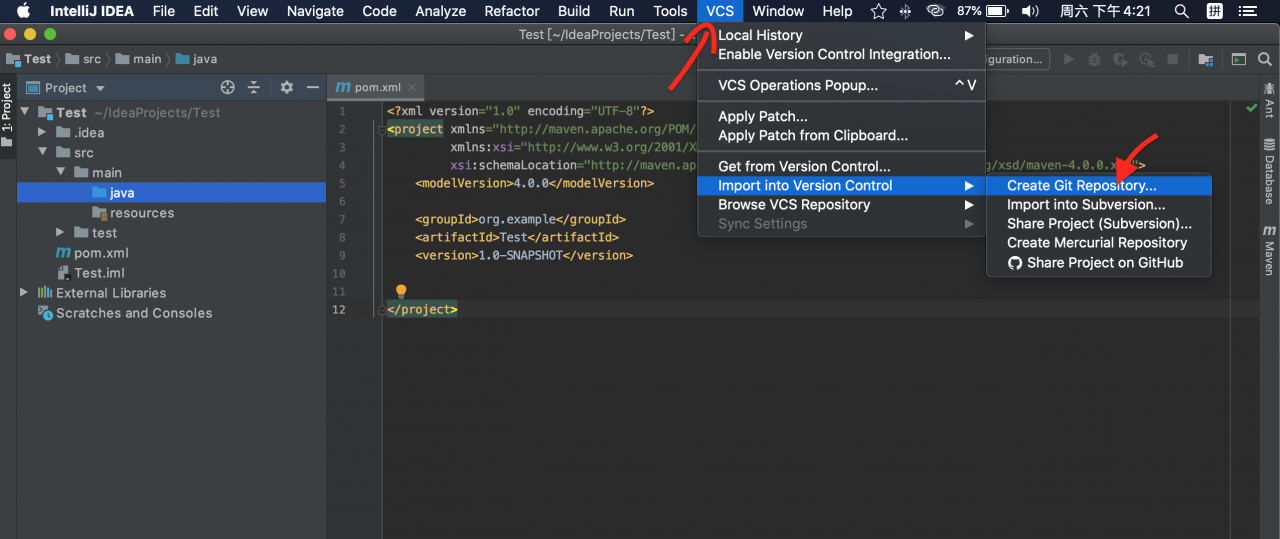Click Search Everywhere magnifier in IDE toolbar

coord(1265,59)
